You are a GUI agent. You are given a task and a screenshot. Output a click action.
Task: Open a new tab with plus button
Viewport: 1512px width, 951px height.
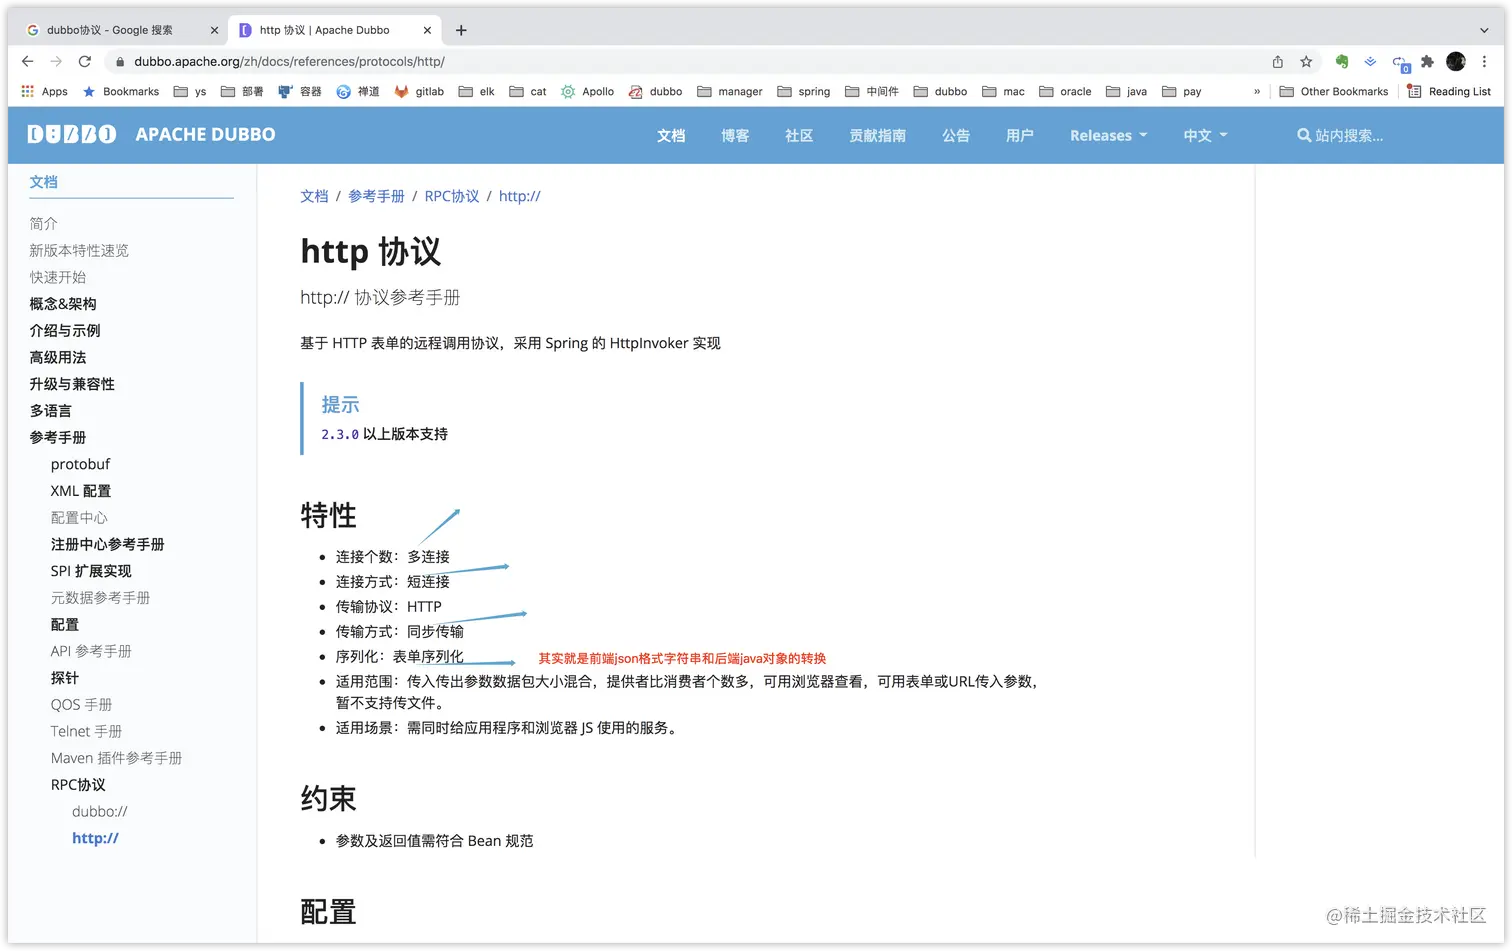point(461,30)
